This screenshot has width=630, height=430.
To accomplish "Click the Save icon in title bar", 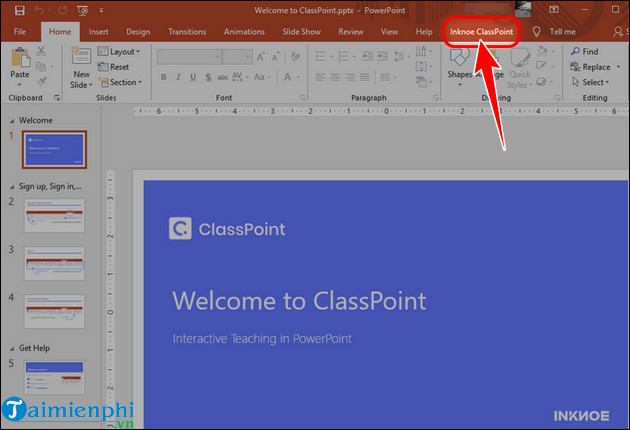I will [19, 10].
